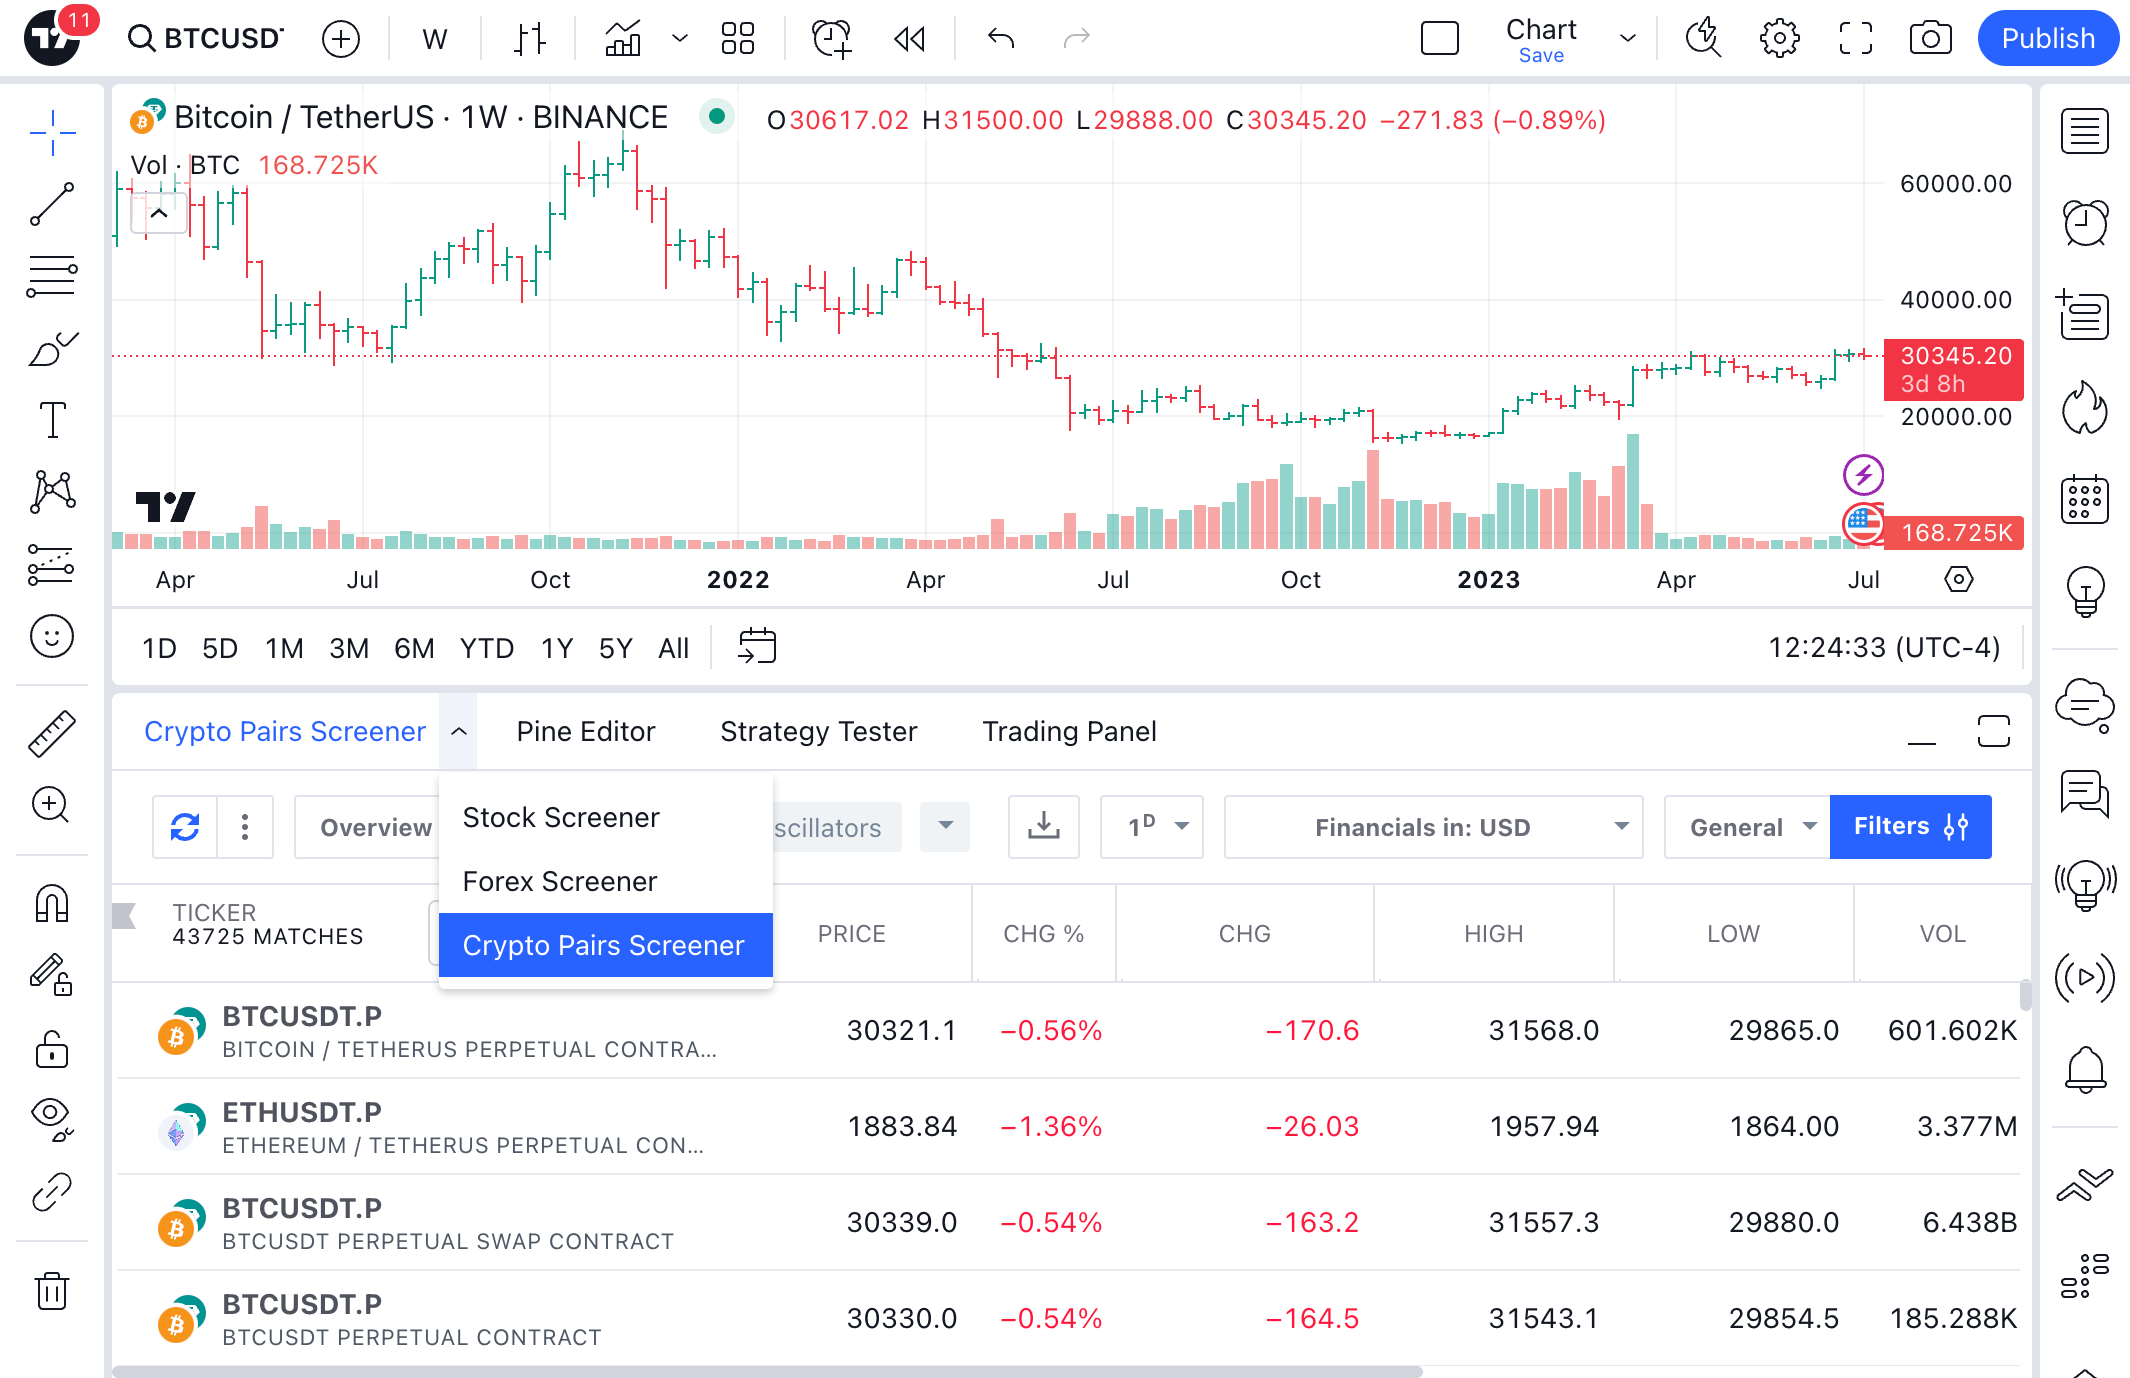Collapse the indicator legend chevron
Viewport: 2130px width, 1378px height.
[x=159, y=213]
